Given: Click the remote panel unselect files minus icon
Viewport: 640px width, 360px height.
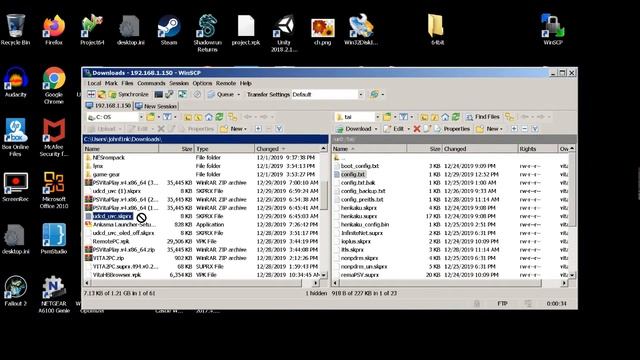Looking at the screenshot, I should [x=524, y=129].
